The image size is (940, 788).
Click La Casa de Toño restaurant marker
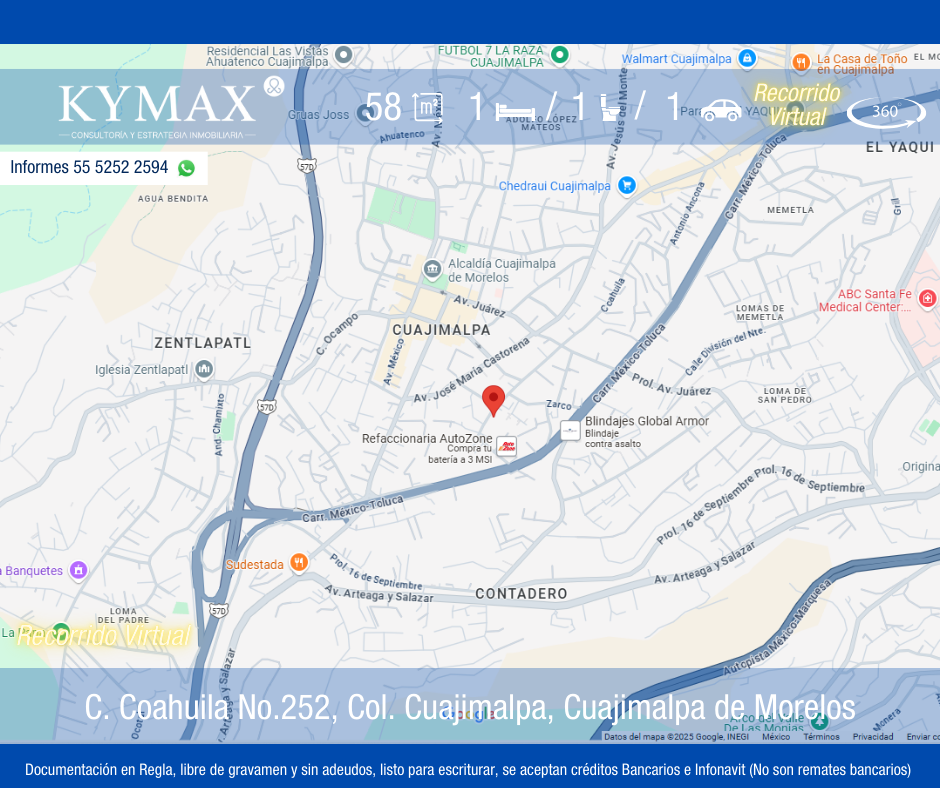pyautogui.click(x=801, y=62)
